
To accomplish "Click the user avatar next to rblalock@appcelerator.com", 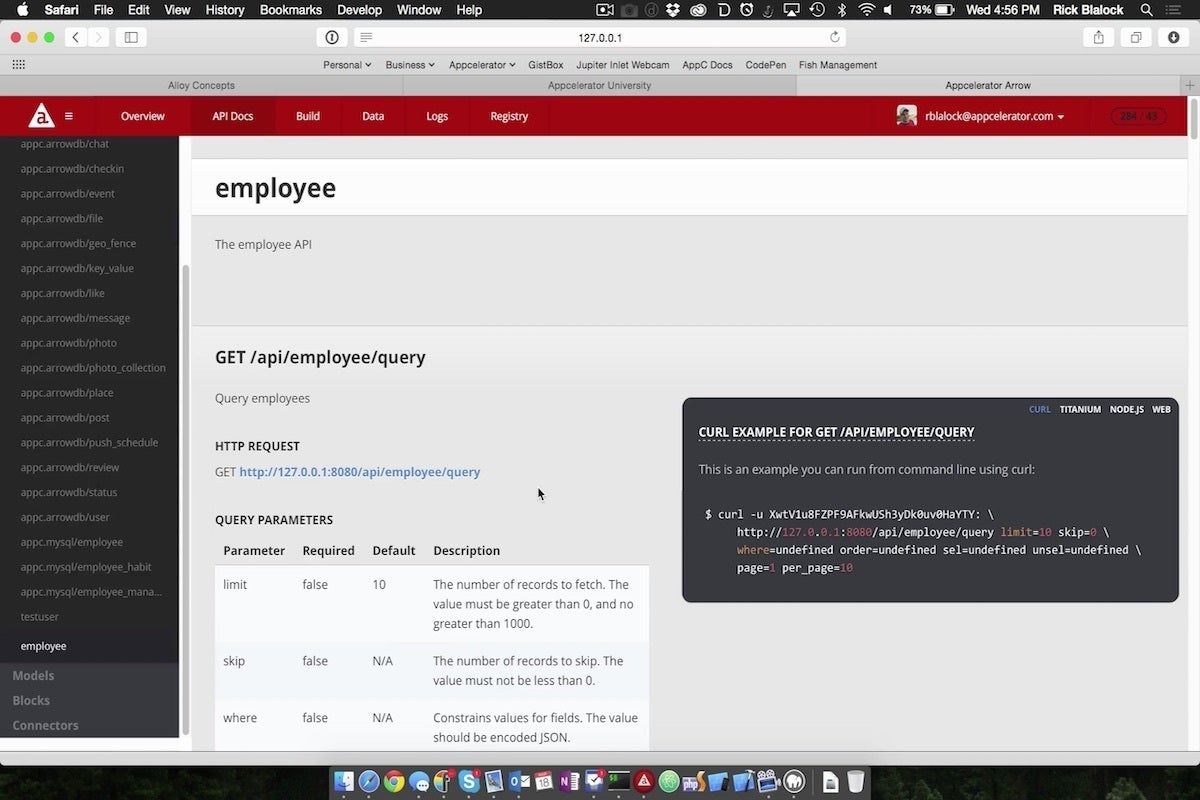I will (x=906, y=116).
